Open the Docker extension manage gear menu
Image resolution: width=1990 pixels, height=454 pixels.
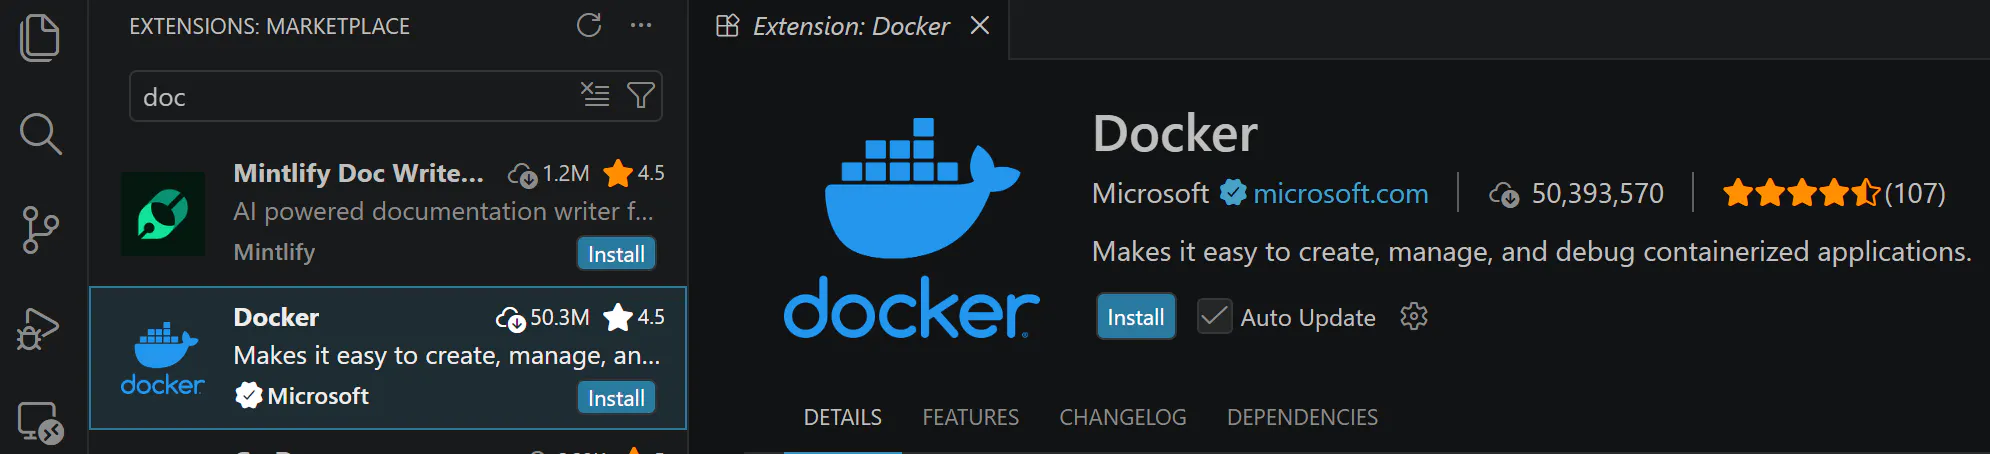click(x=1414, y=317)
